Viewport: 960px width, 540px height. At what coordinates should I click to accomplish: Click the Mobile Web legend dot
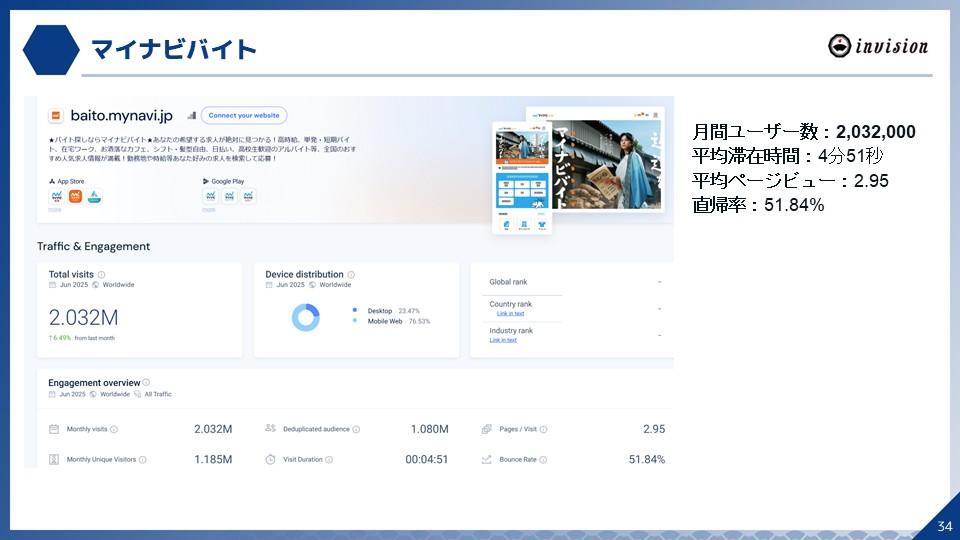[354, 321]
